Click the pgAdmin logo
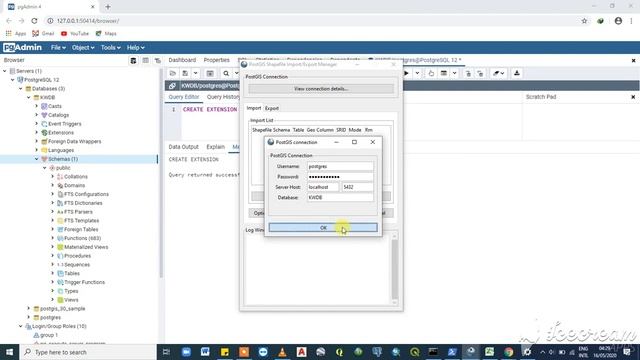The height and width of the screenshot is (360, 640). (22, 47)
